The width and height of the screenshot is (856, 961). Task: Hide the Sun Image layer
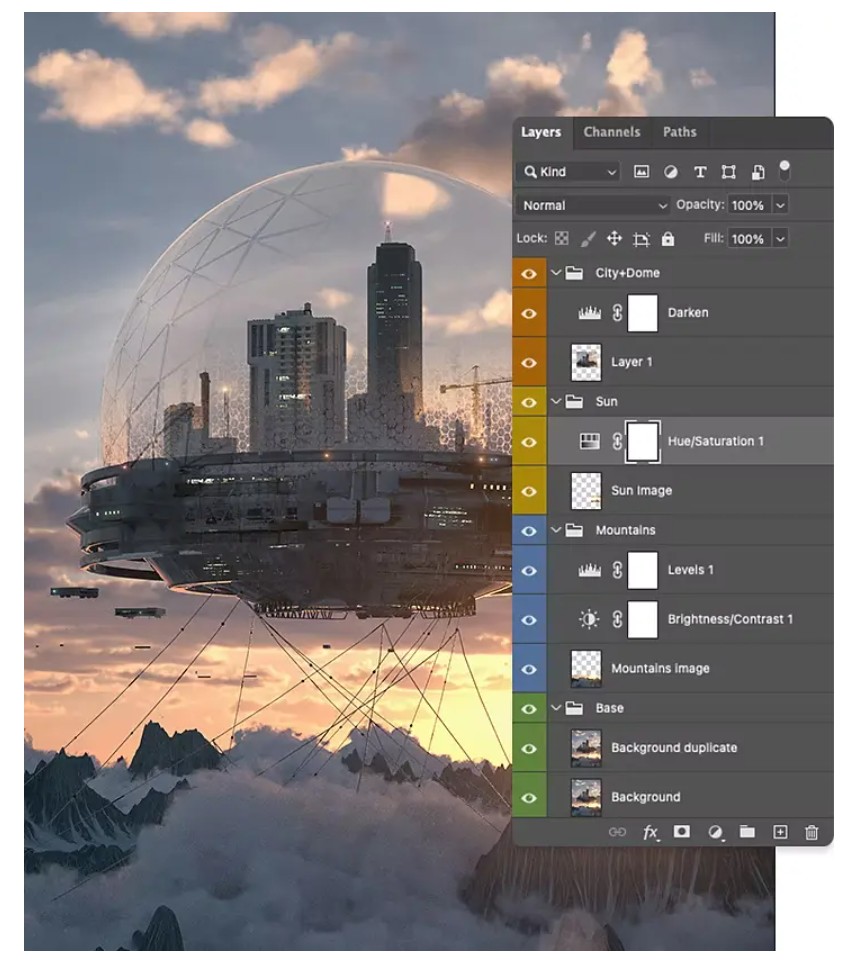[x=529, y=491]
